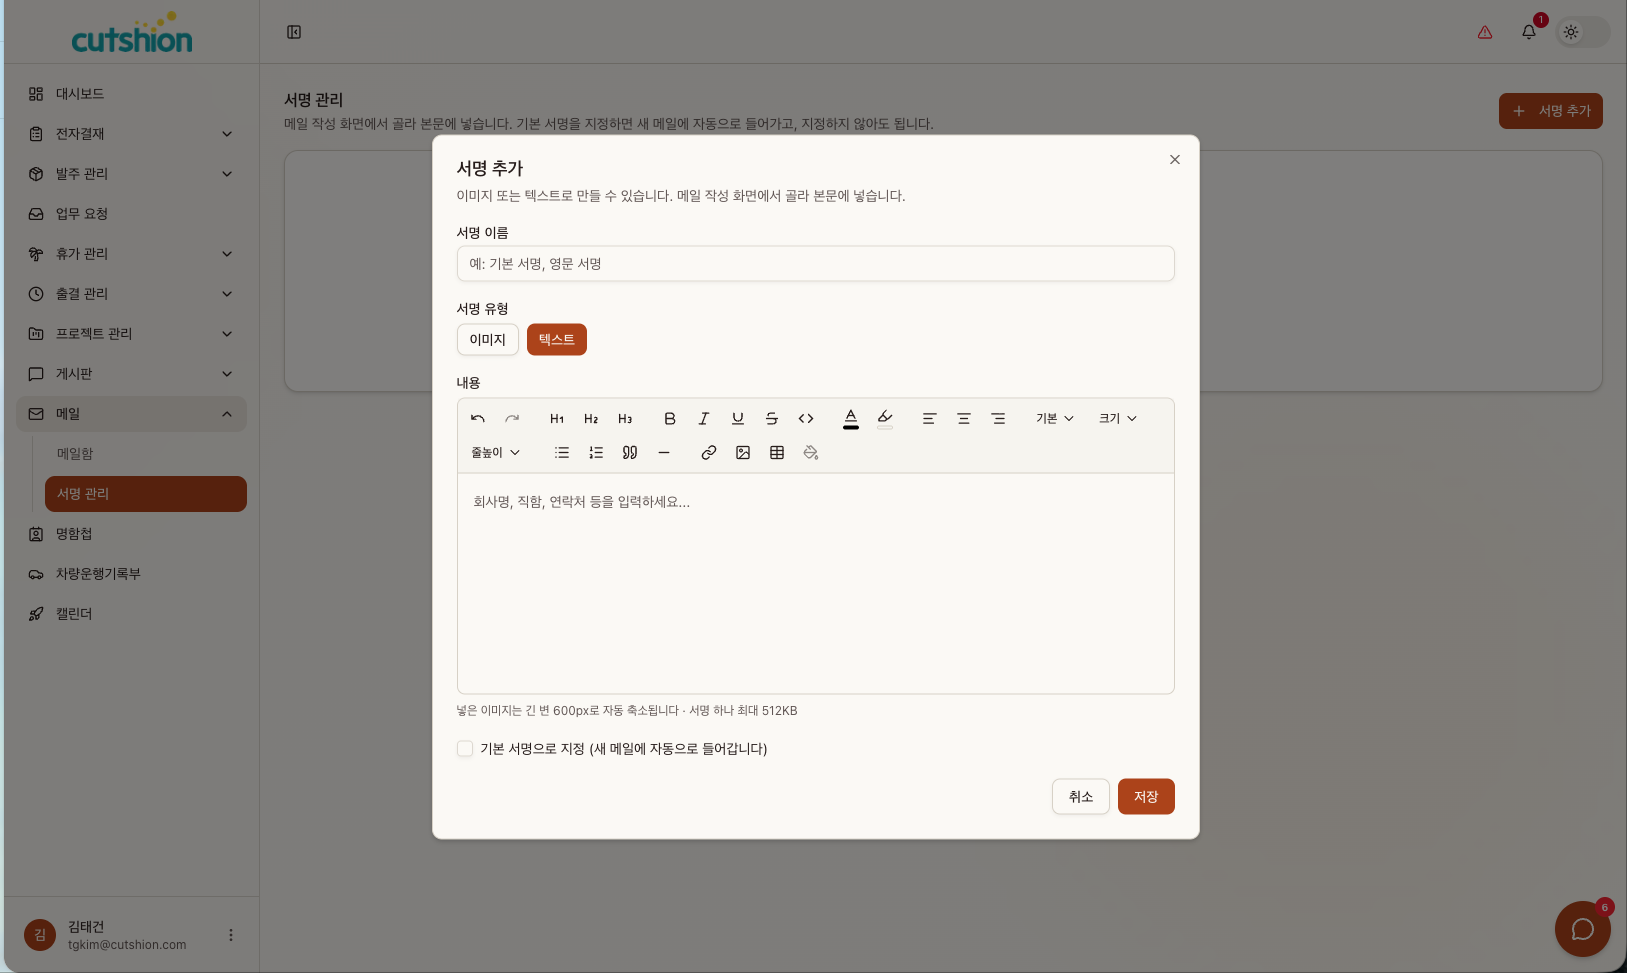Insert a table into the editor
The height and width of the screenshot is (973, 1627).
click(x=777, y=453)
